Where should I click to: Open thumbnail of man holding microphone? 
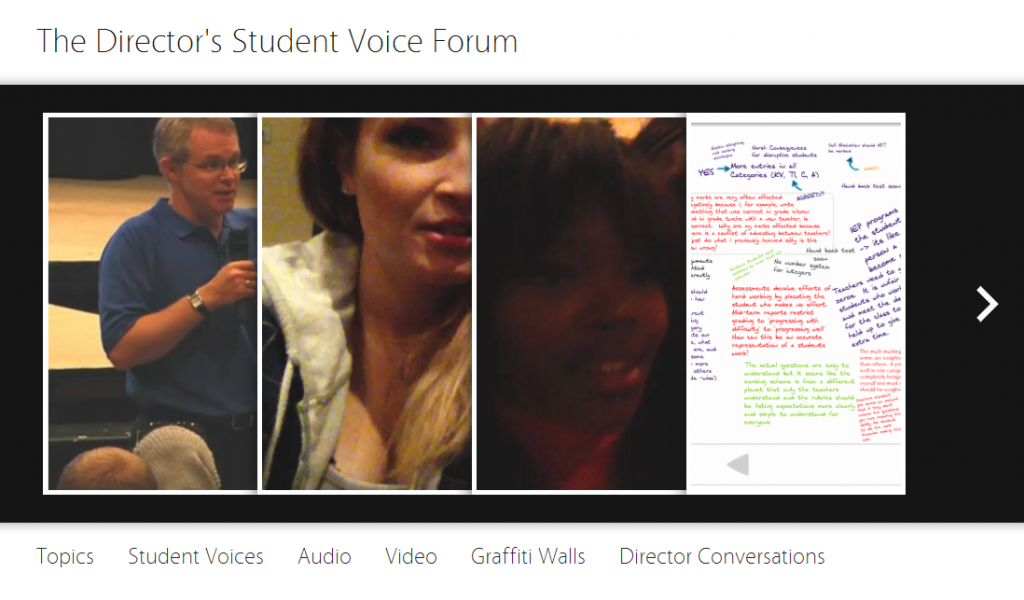tap(152, 304)
